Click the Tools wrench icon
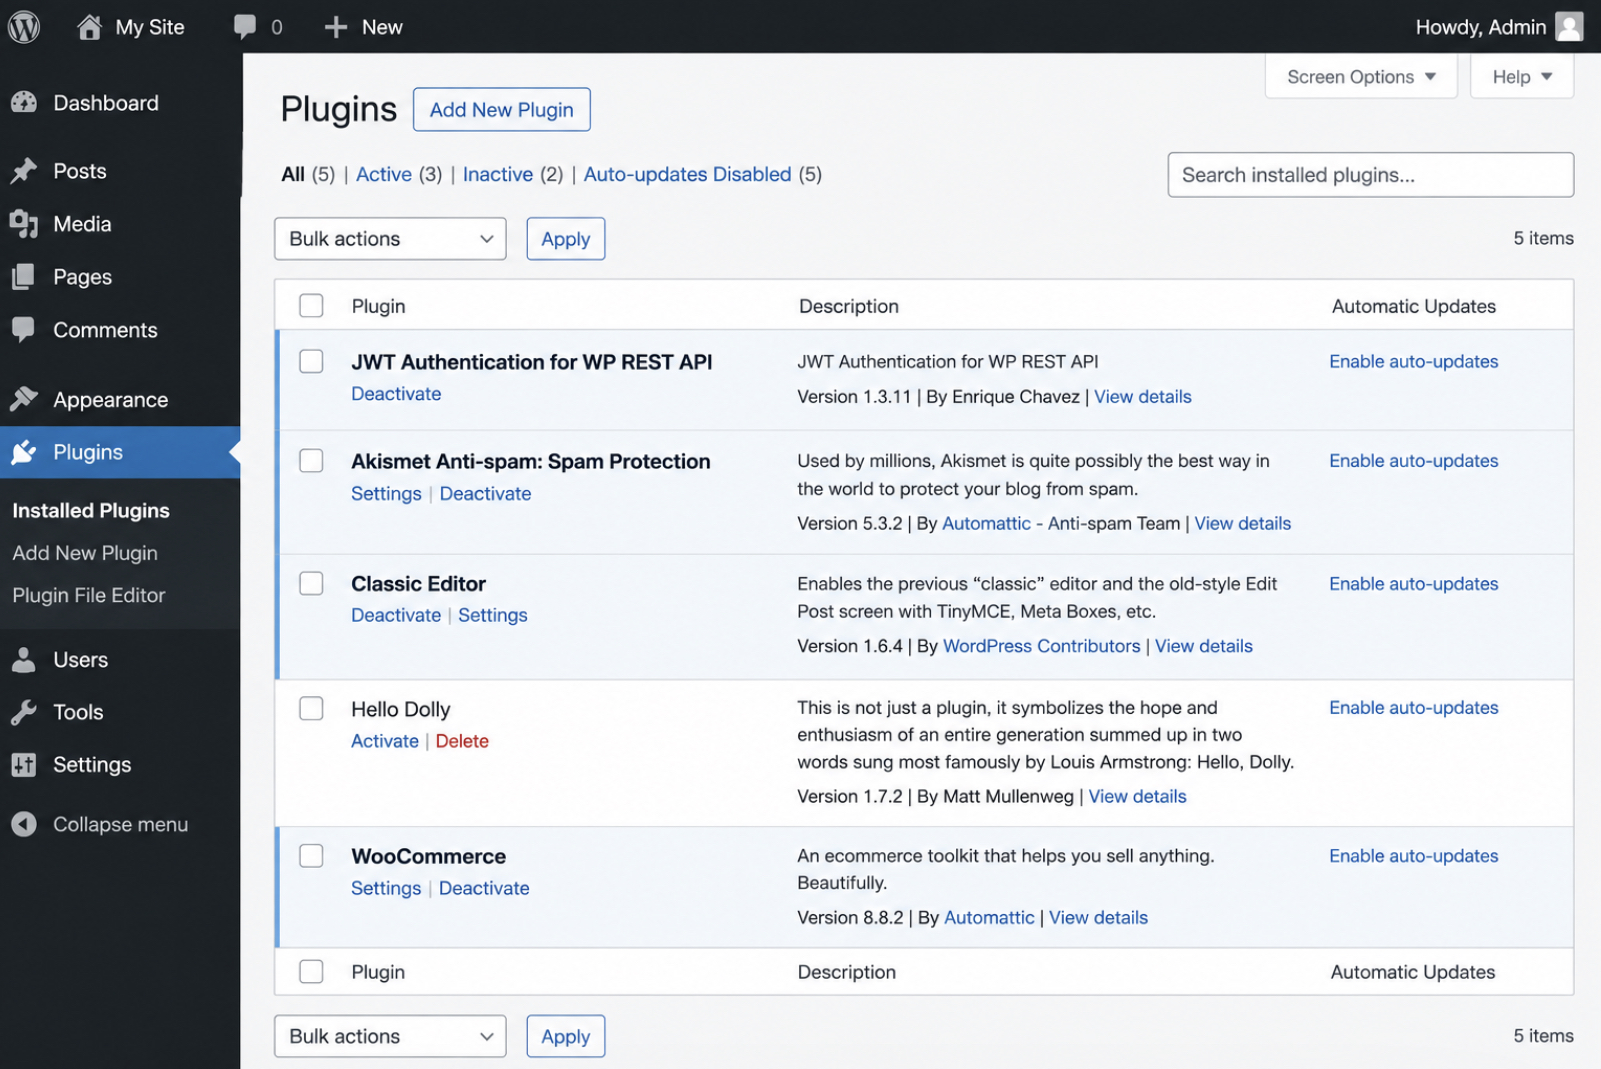Screen dimensions: 1601x1069 [24, 712]
